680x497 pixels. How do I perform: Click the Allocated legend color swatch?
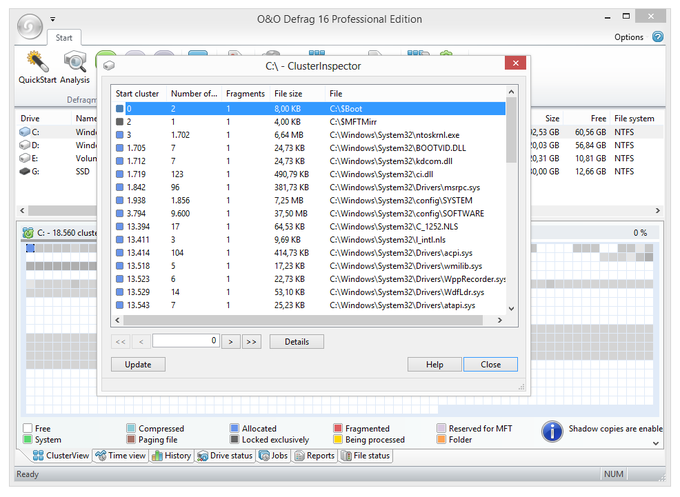pyautogui.click(x=235, y=428)
